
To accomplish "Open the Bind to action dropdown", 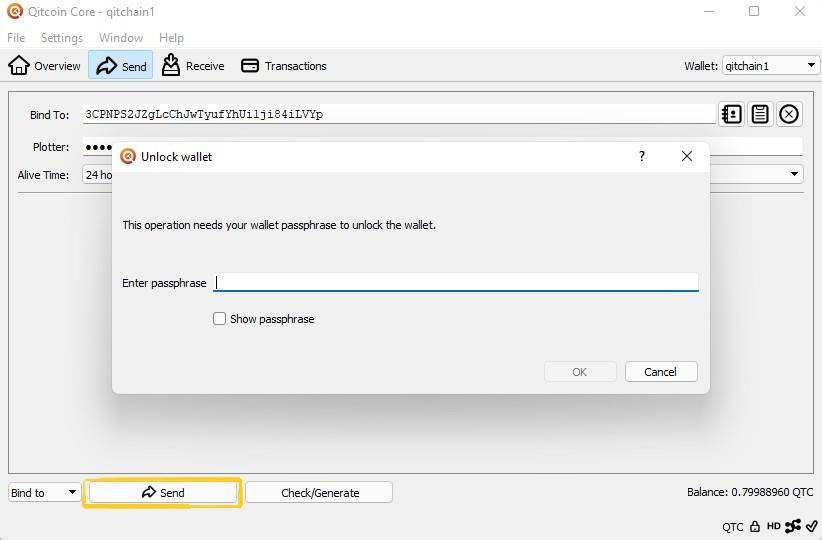I will click(44, 492).
